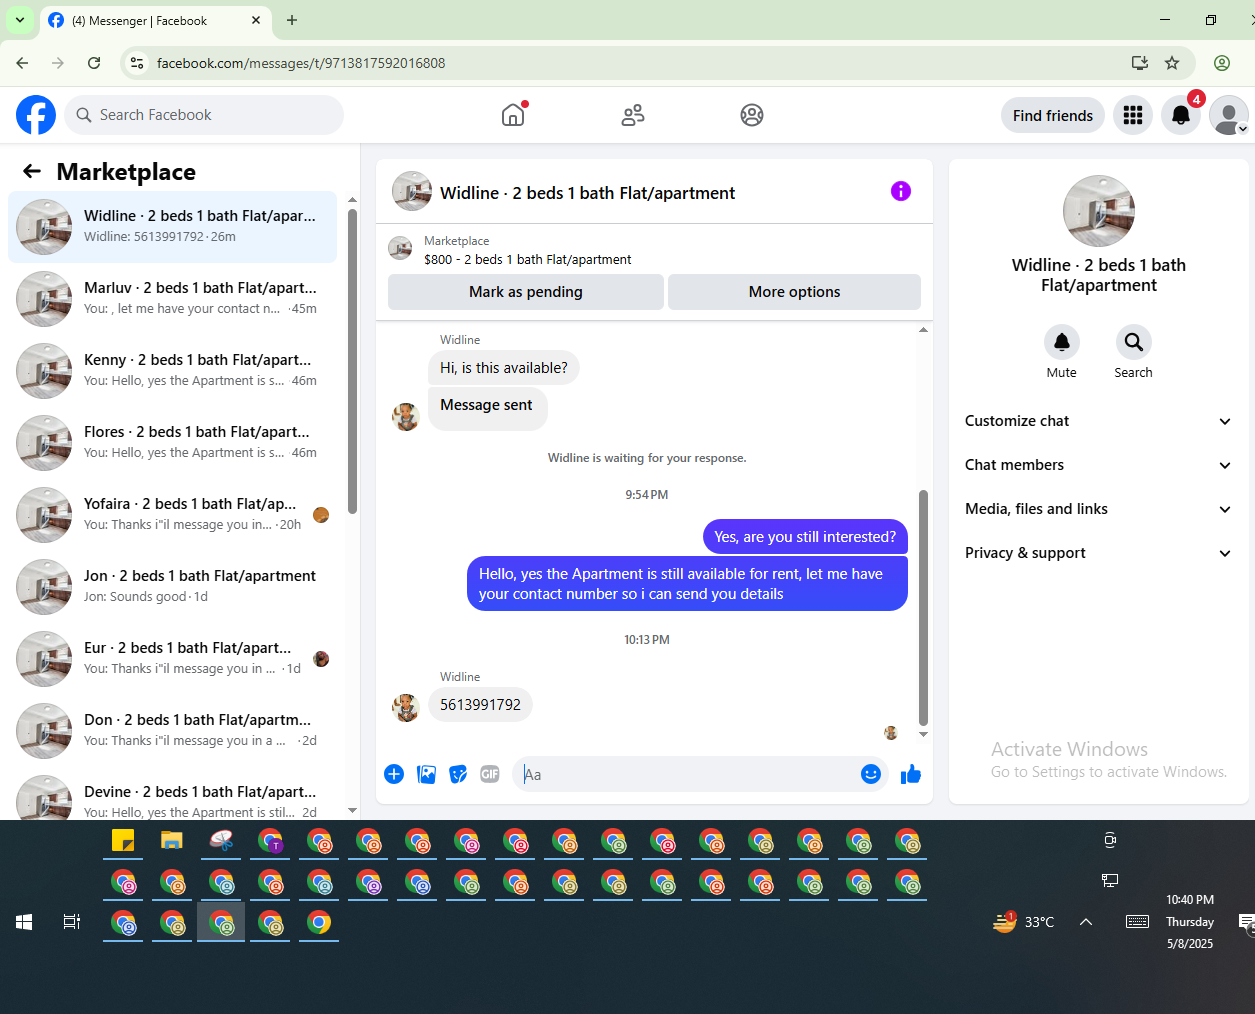The image size is (1255, 1014).
Task: Click the browser address bar URL
Action: click(301, 63)
